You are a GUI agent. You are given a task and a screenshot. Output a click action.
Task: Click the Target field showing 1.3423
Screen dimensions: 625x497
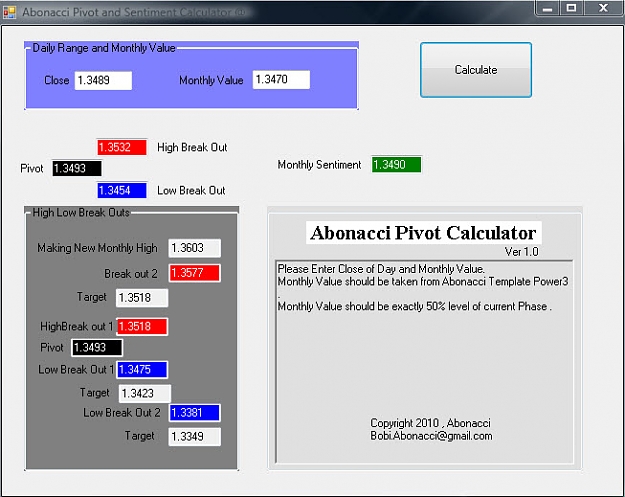point(145,393)
